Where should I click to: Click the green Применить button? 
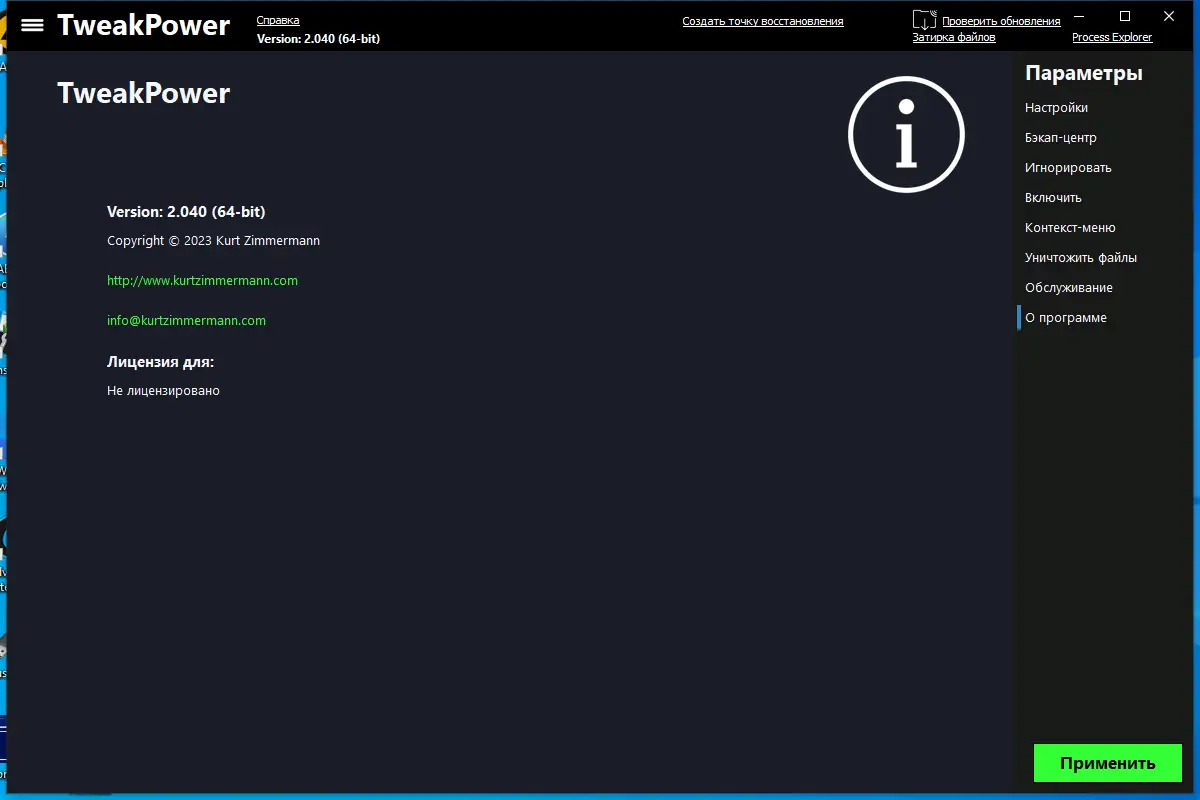[1108, 763]
